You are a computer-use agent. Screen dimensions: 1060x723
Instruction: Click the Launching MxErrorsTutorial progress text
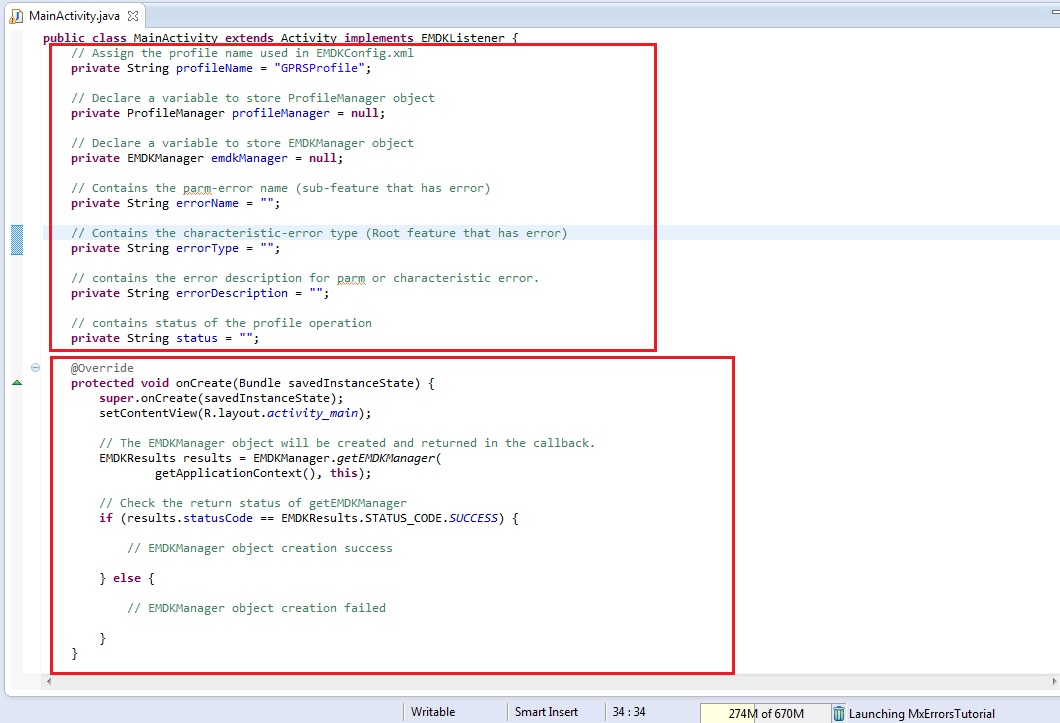pyautogui.click(x=921, y=713)
